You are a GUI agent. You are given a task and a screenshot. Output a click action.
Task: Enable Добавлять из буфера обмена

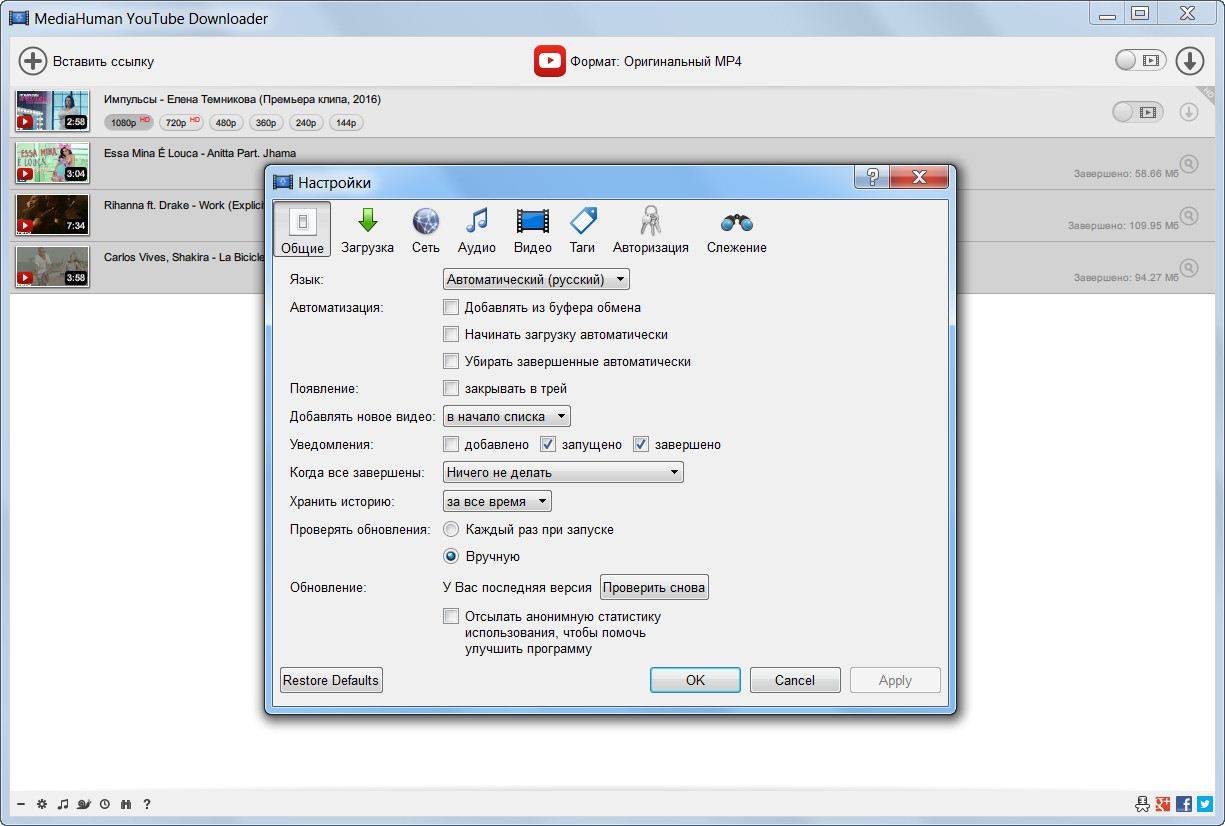(451, 307)
